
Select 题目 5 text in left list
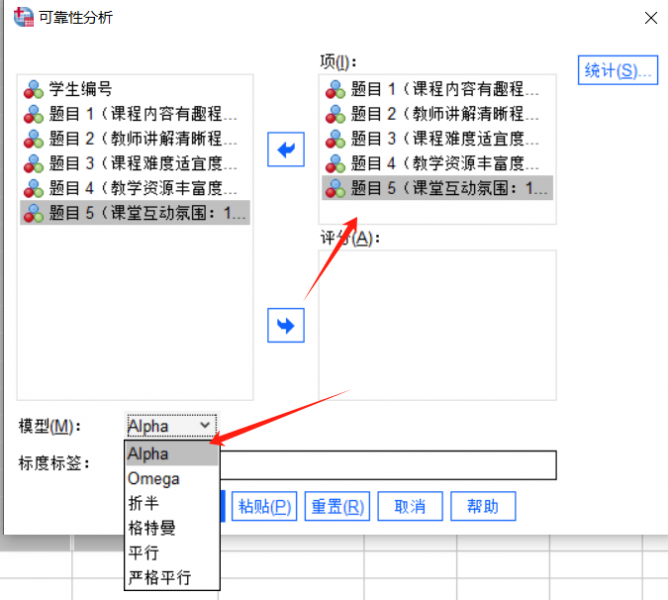click(147, 213)
